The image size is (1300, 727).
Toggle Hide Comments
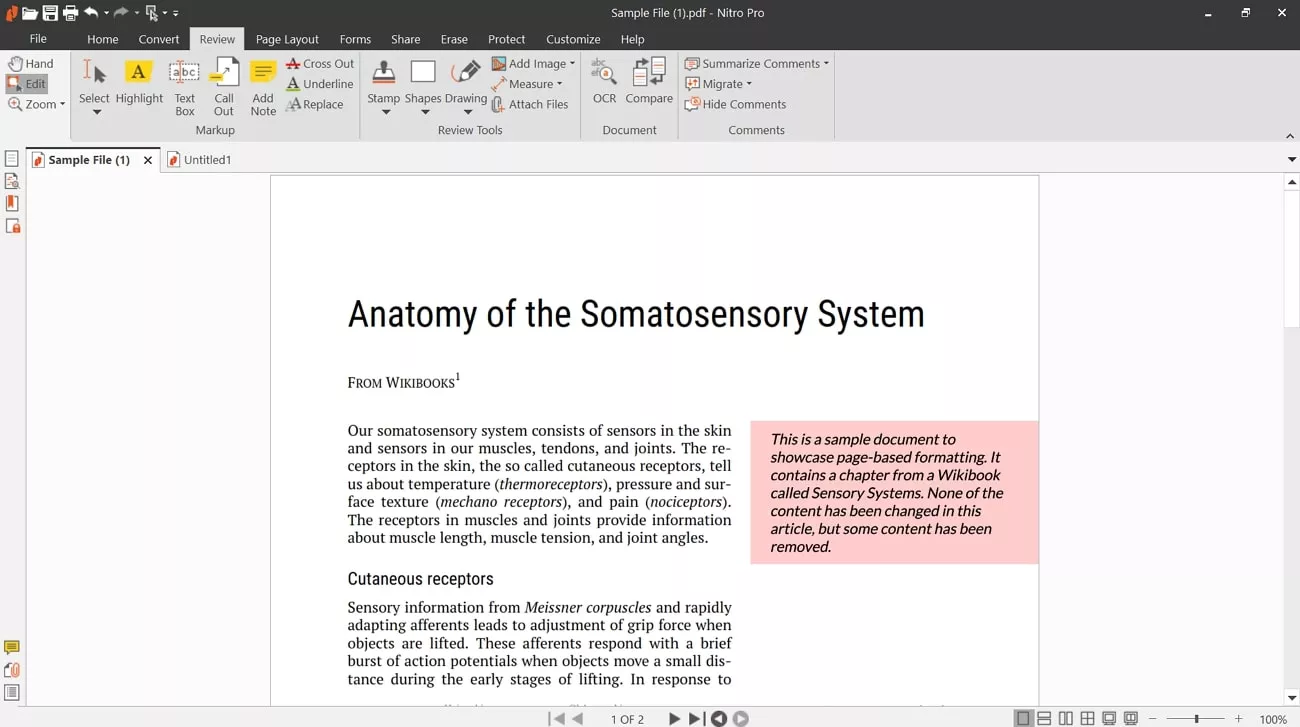[735, 104]
